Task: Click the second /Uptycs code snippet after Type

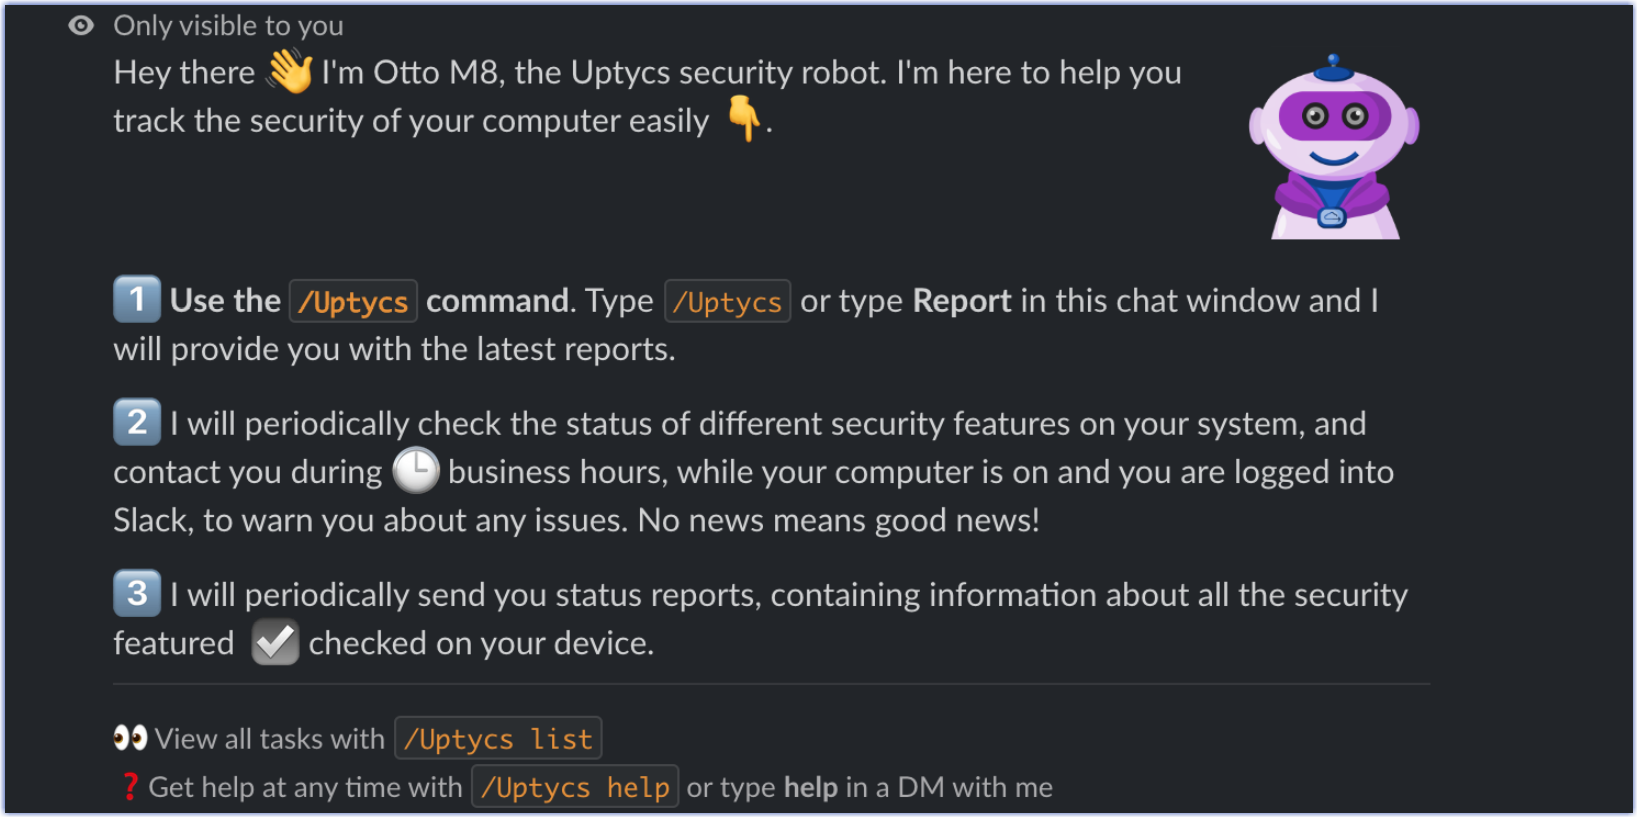Action: 727,301
